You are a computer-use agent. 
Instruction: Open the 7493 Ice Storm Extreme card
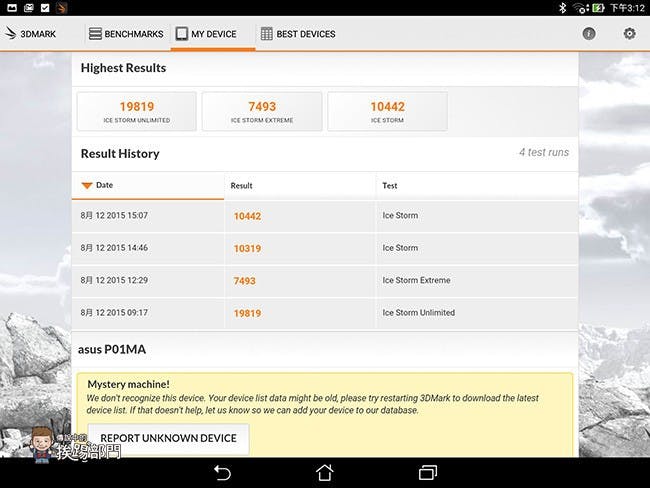click(262, 111)
